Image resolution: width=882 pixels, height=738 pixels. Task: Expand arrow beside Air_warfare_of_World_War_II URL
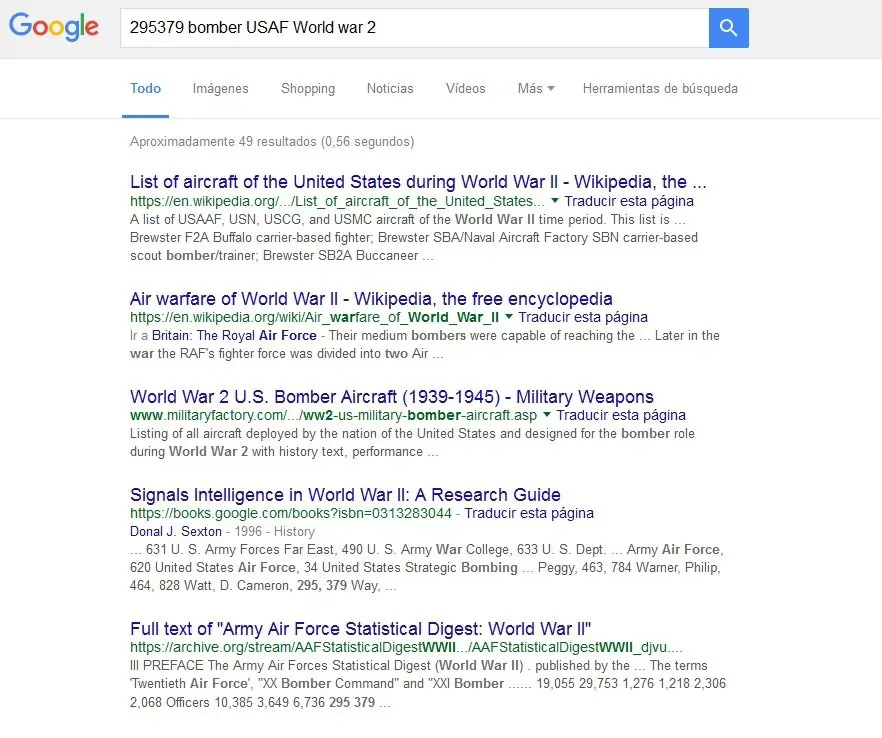508,317
